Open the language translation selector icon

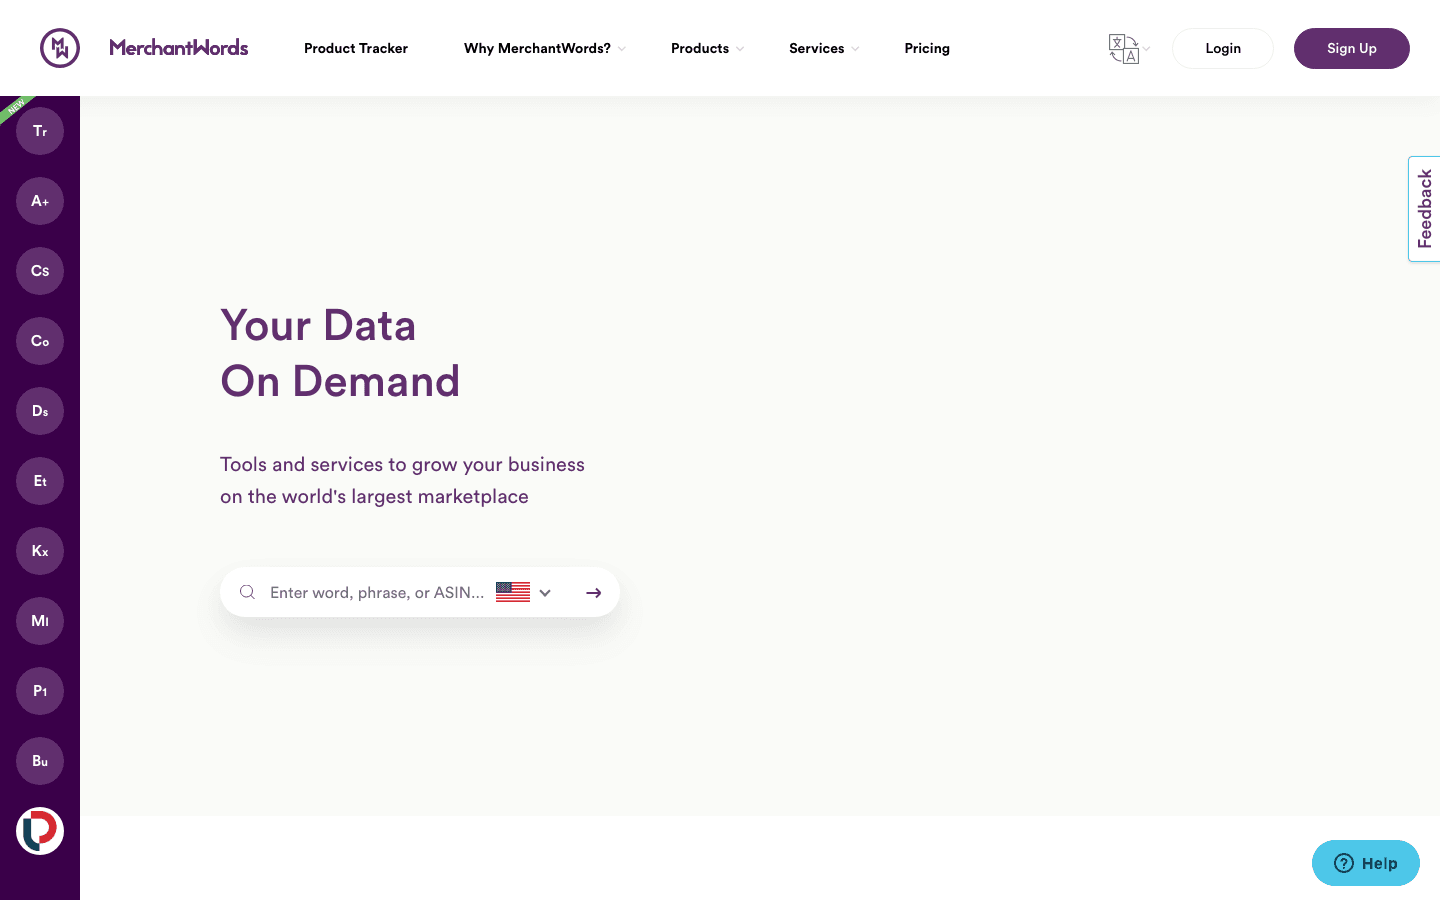click(1124, 48)
